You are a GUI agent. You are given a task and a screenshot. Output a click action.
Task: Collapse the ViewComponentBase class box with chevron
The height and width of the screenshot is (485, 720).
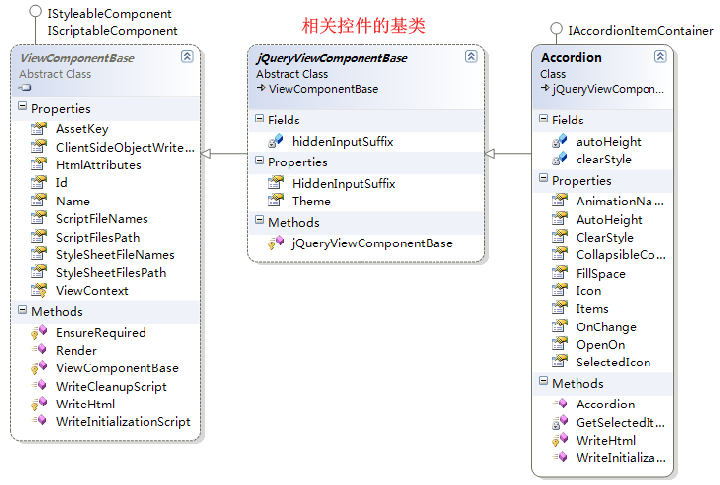coord(187,56)
